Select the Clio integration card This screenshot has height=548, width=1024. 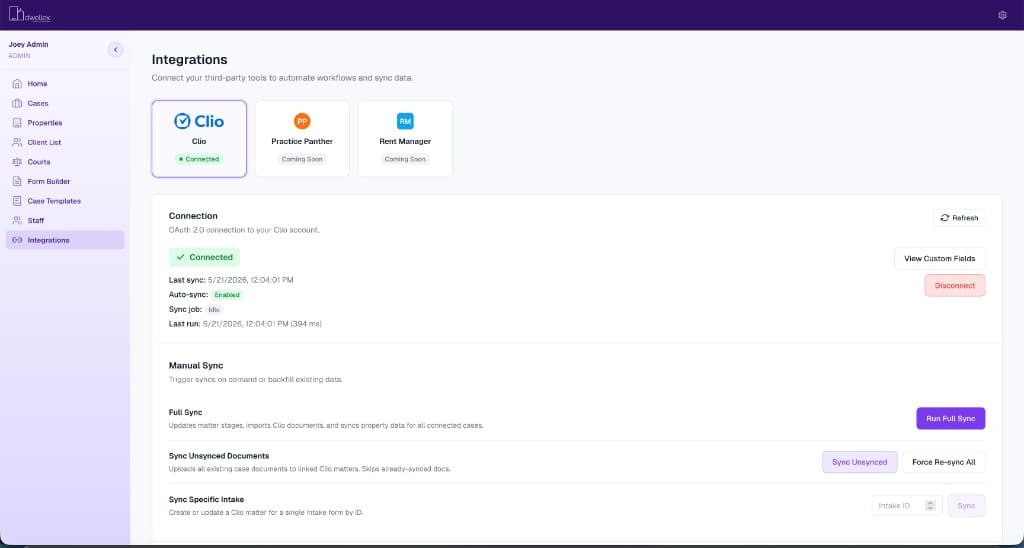199,138
